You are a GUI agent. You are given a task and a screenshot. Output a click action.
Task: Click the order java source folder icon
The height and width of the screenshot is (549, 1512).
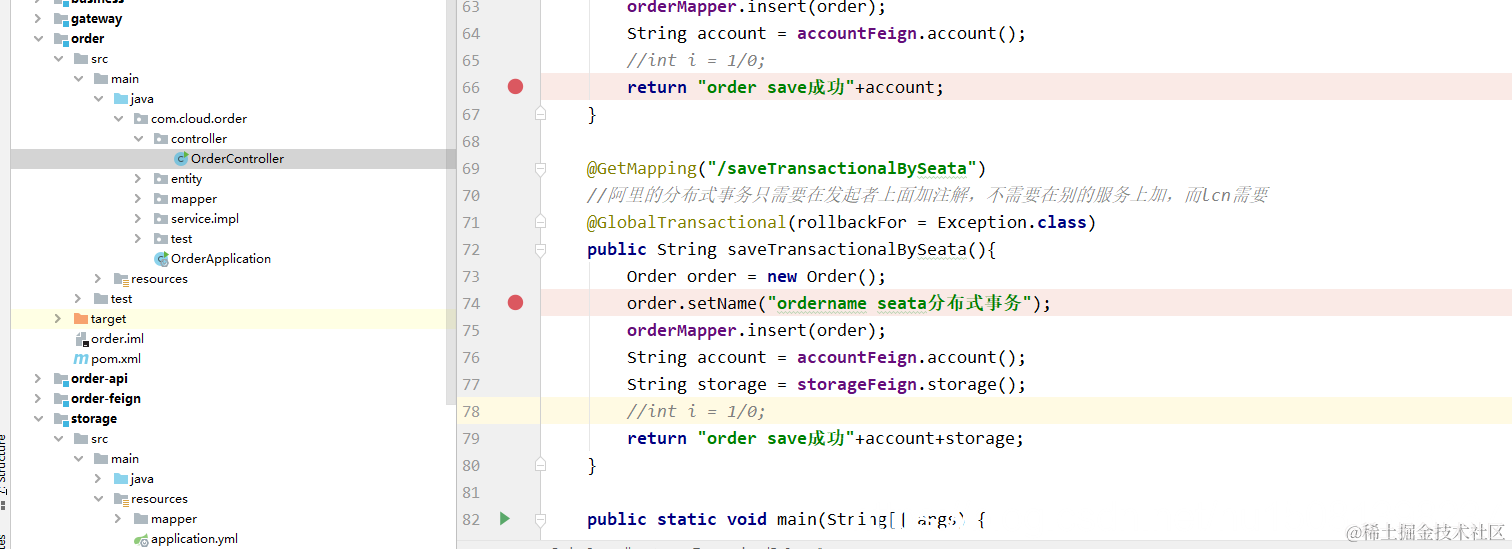pos(121,98)
